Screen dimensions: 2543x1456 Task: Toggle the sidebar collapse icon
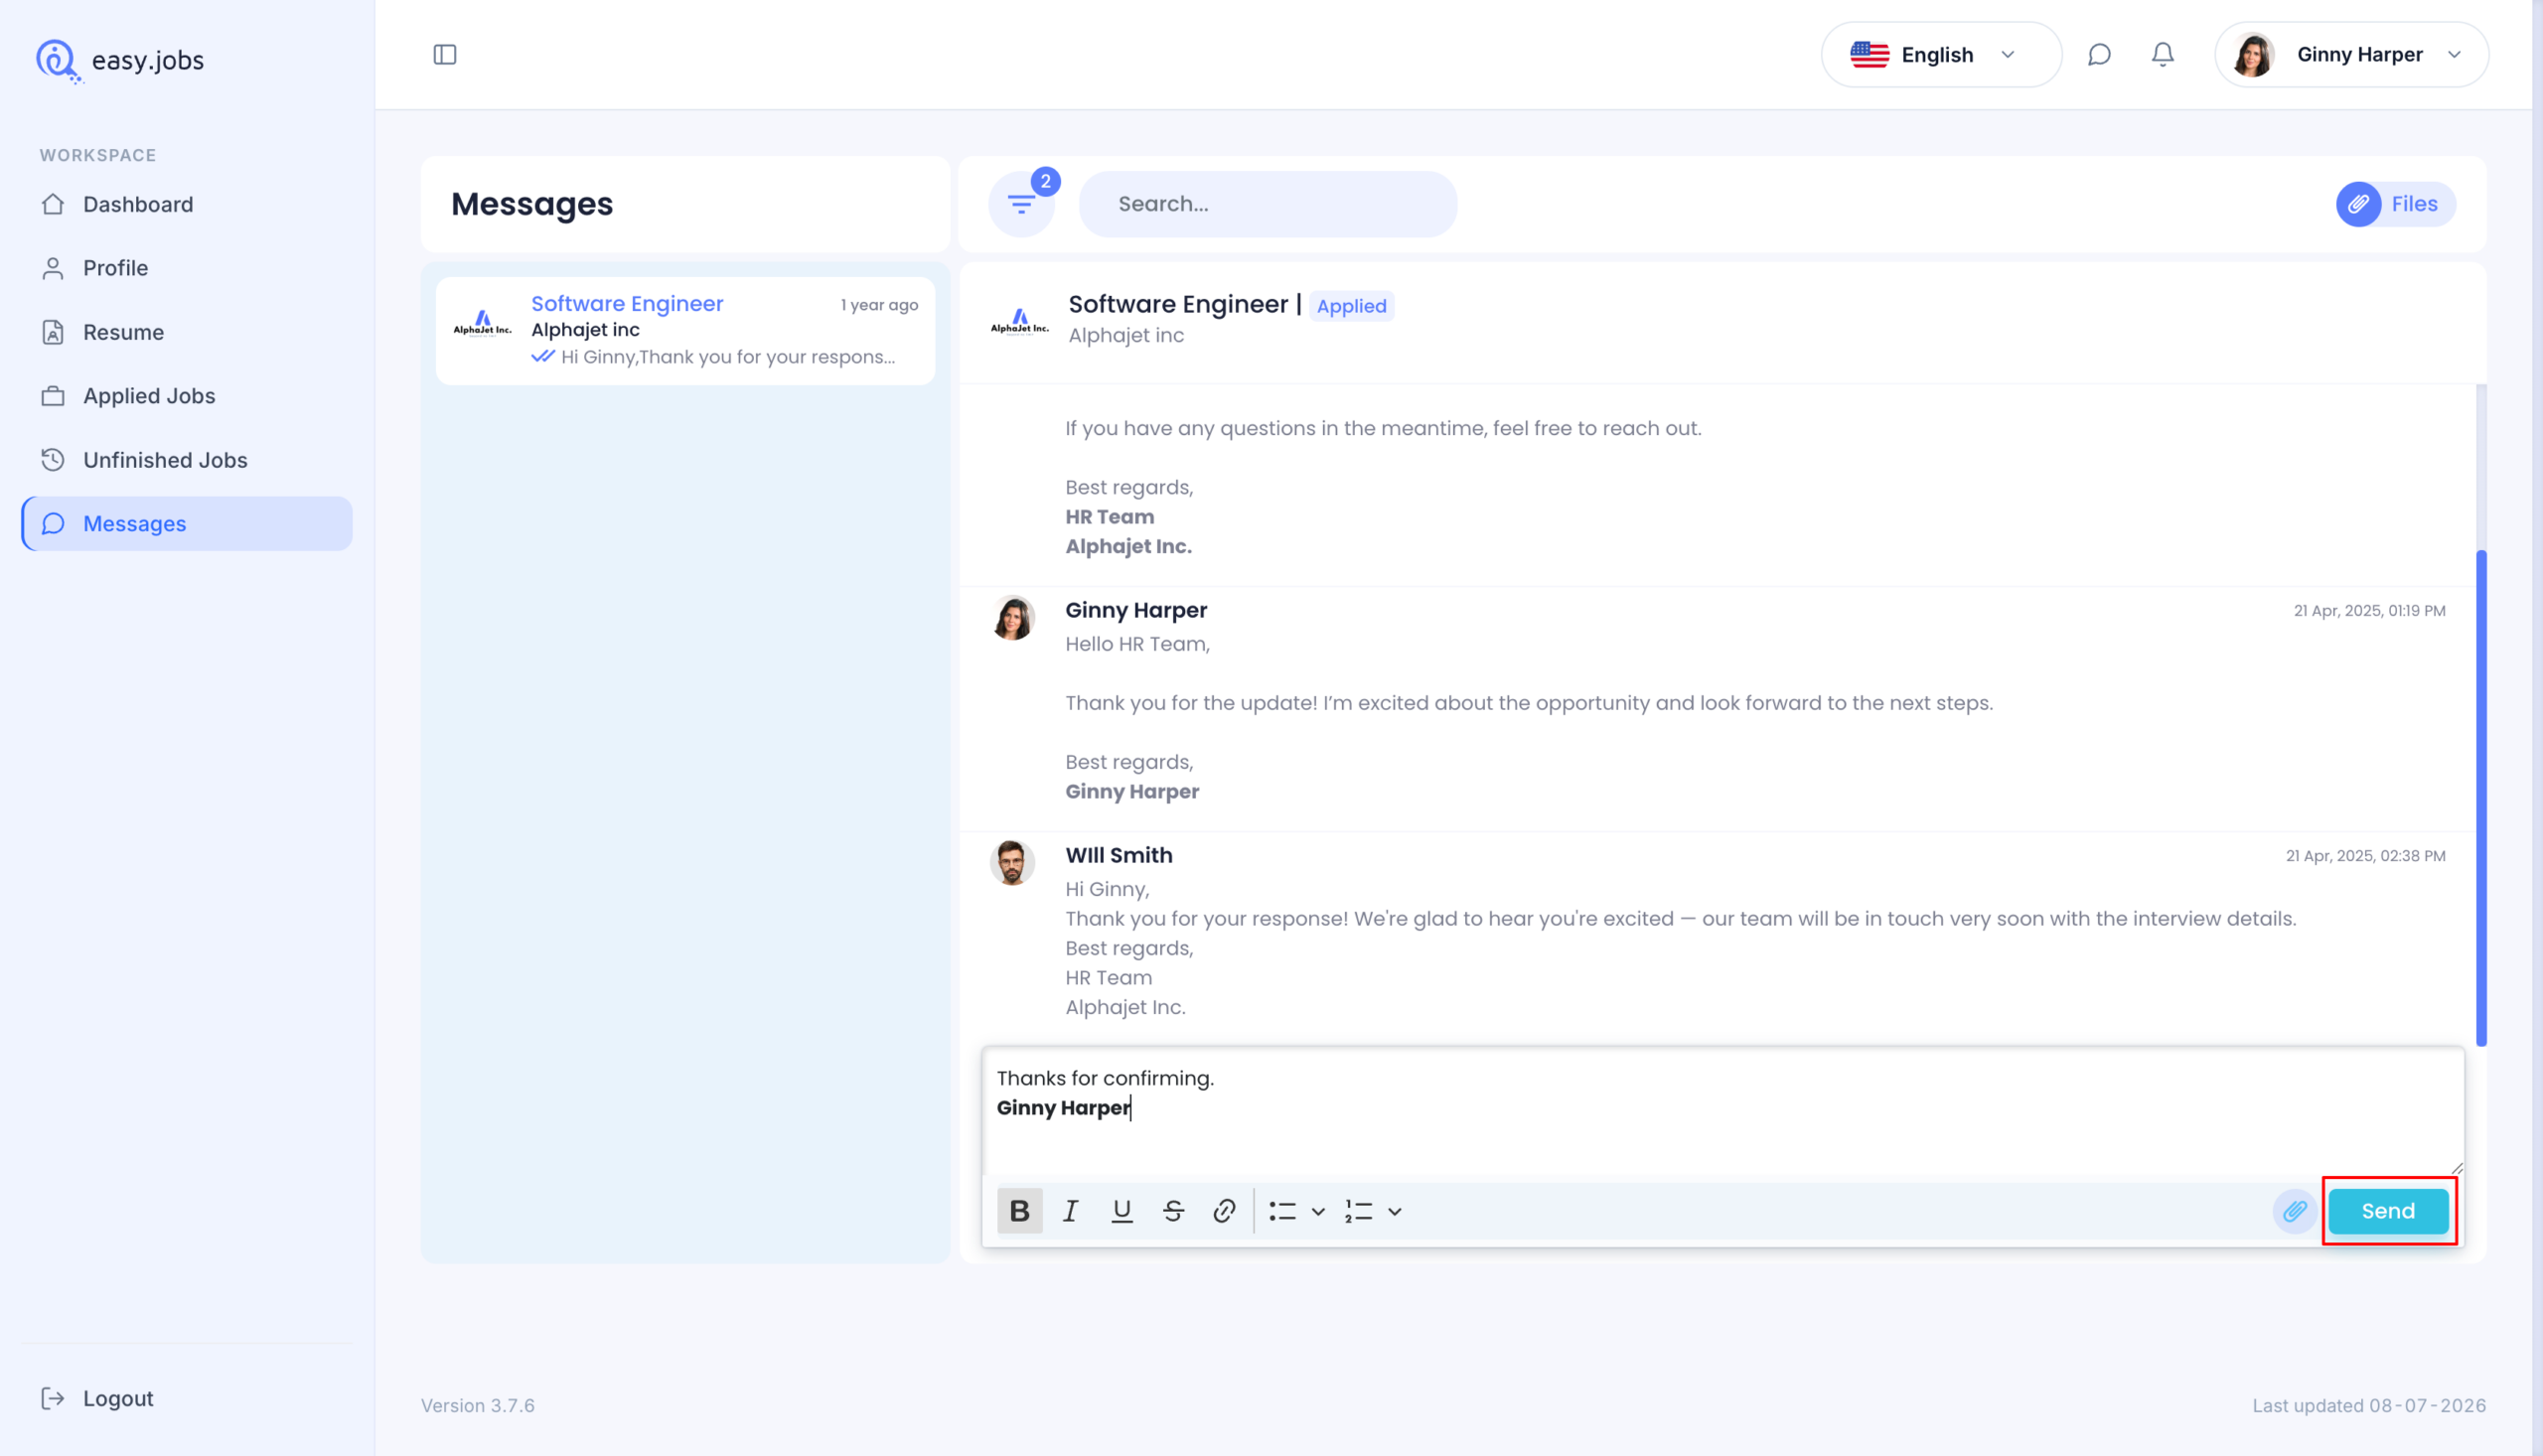pyautogui.click(x=445, y=54)
